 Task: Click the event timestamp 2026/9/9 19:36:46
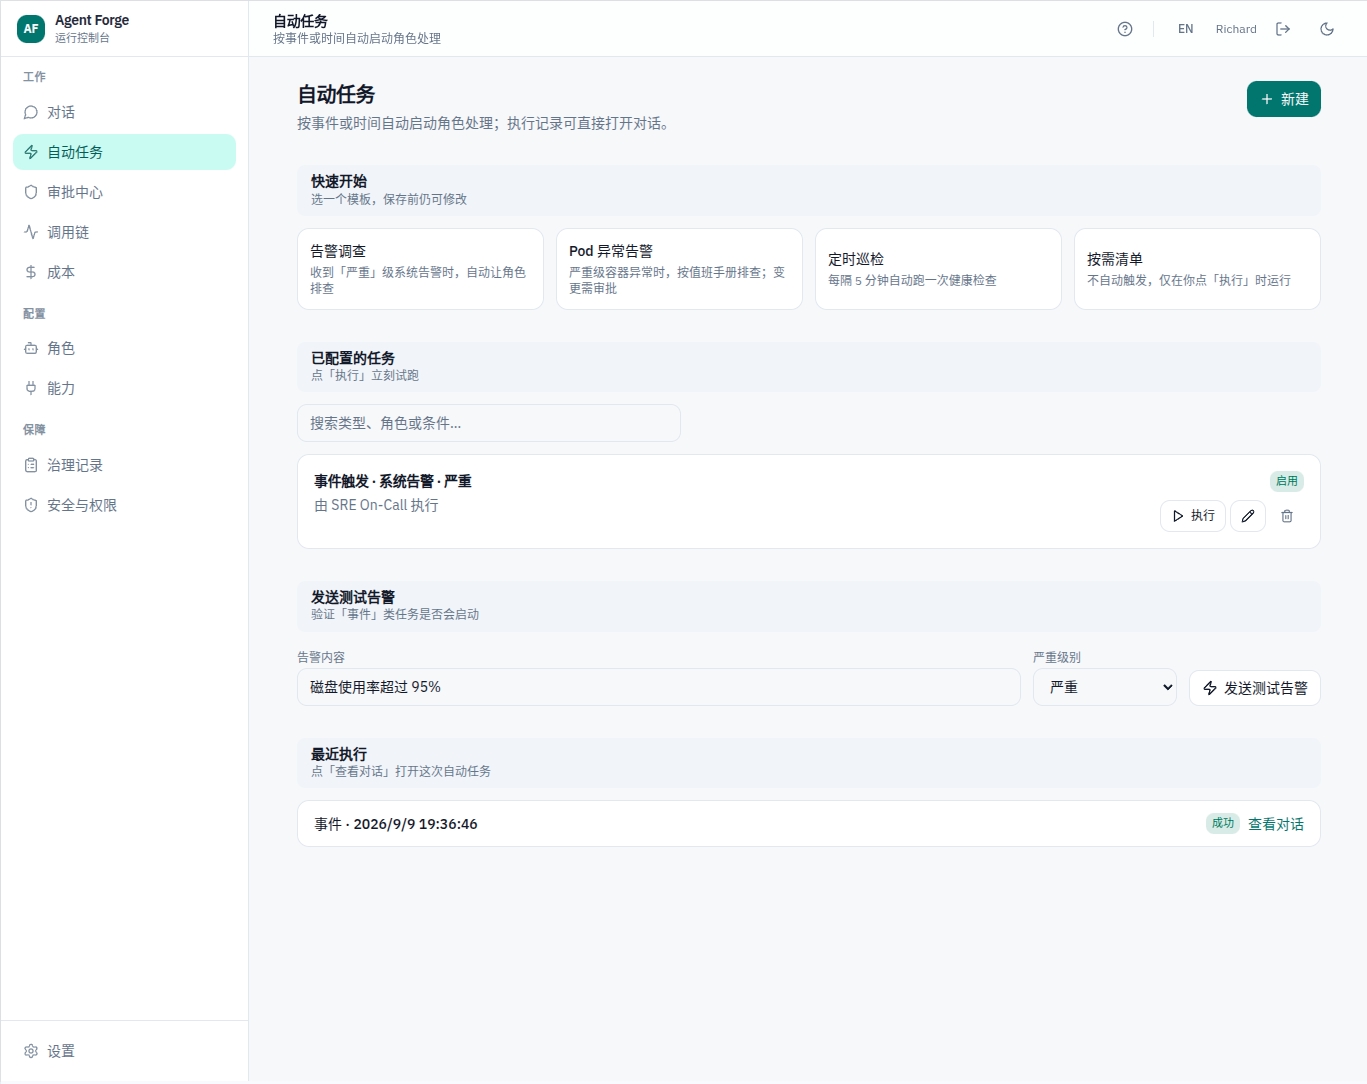point(415,824)
